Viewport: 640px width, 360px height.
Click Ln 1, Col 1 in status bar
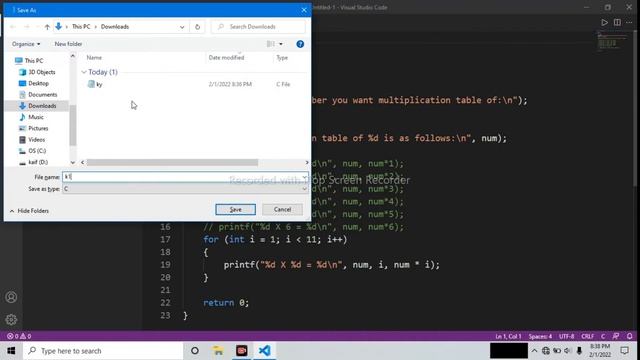tap(508, 336)
